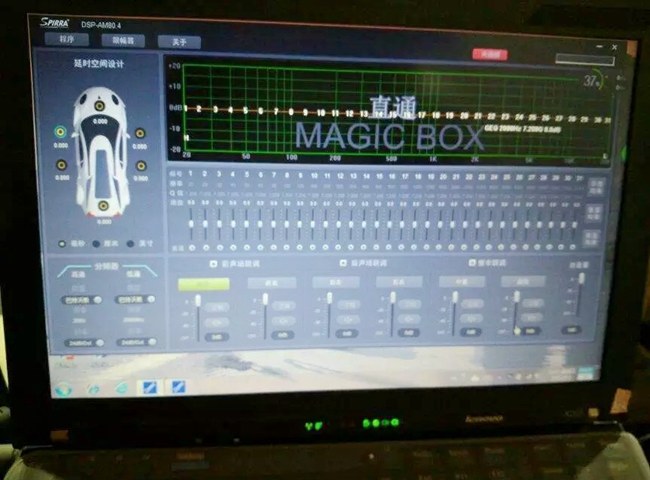Image resolution: width=650 pixels, height=480 pixels.
Task: Open the second pinned taskbar icon
Action: [94, 389]
